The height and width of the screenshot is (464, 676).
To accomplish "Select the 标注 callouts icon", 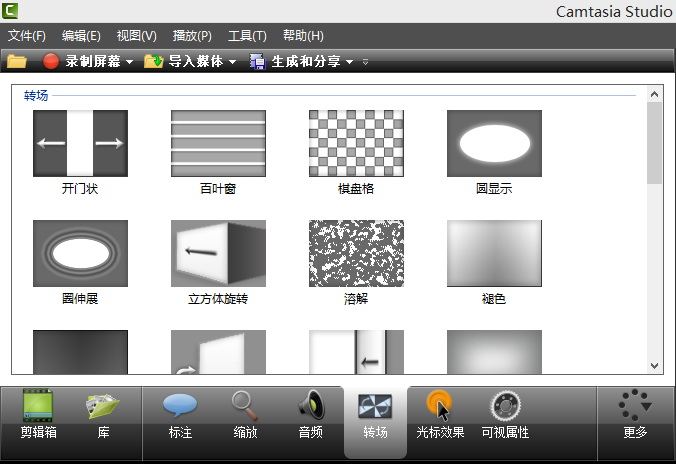I will click(180, 414).
